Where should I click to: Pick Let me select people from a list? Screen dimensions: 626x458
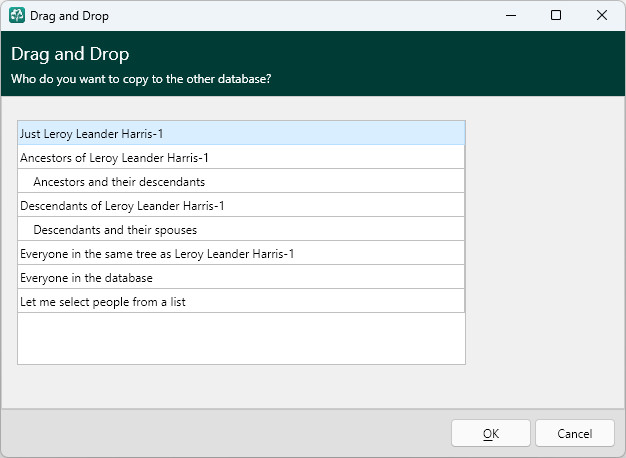241,301
